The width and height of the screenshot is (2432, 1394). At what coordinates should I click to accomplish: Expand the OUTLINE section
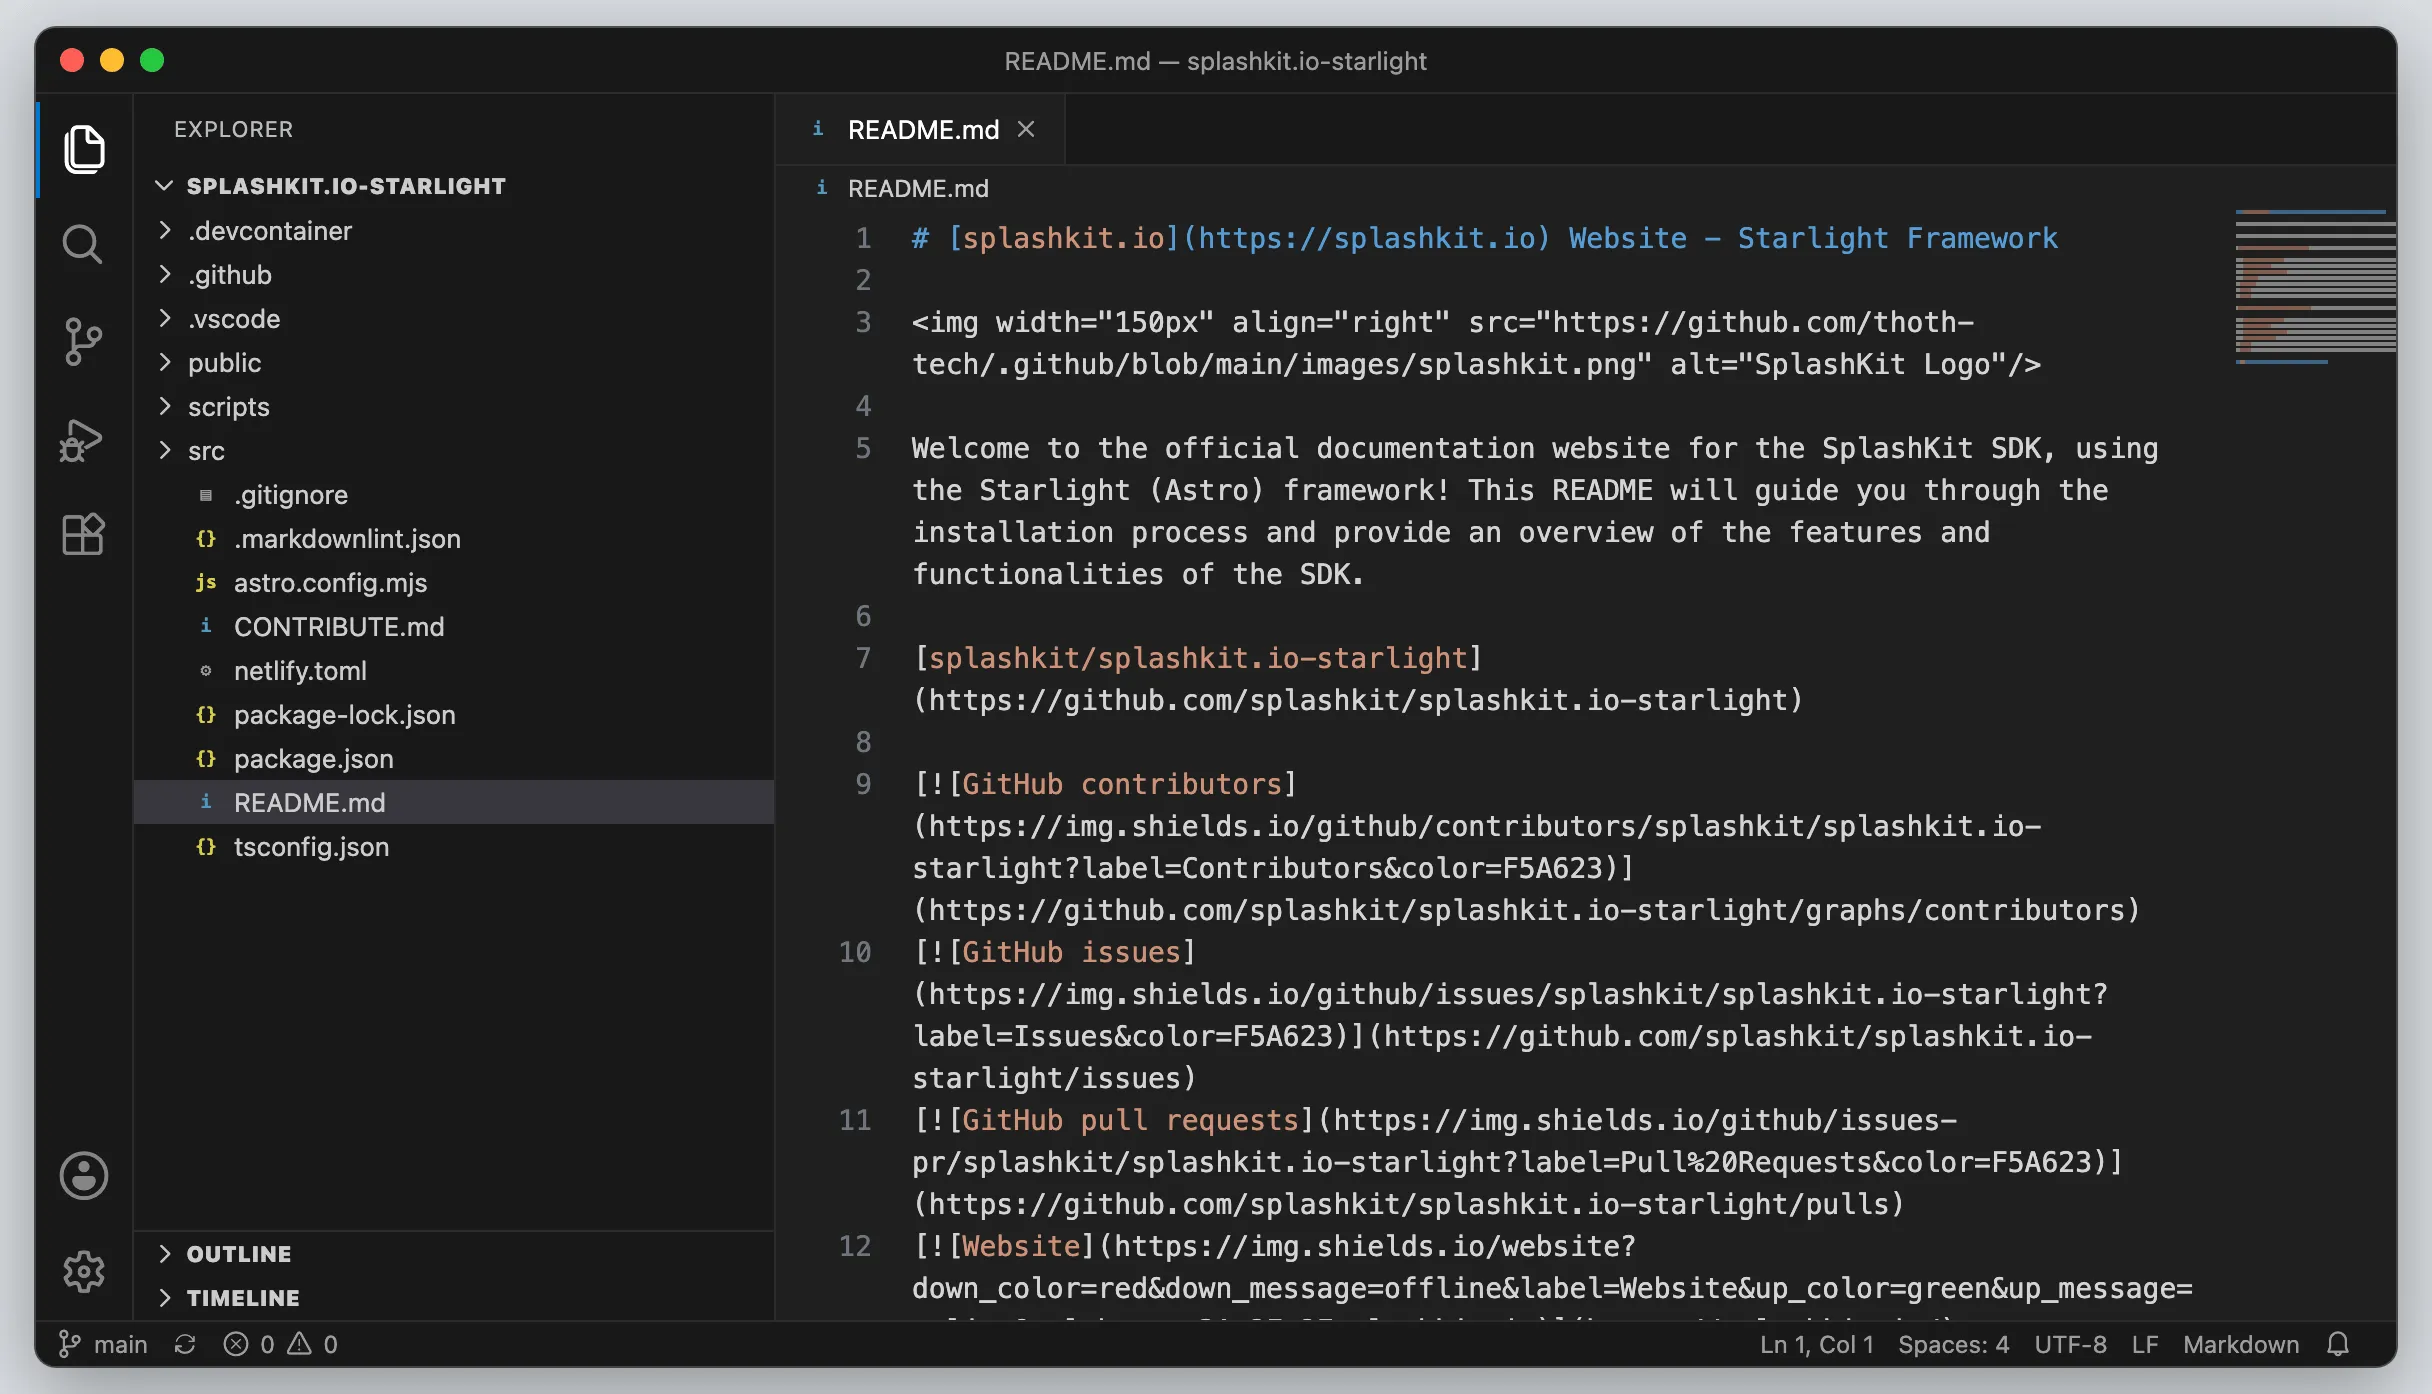pyautogui.click(x=454, y=1254)
